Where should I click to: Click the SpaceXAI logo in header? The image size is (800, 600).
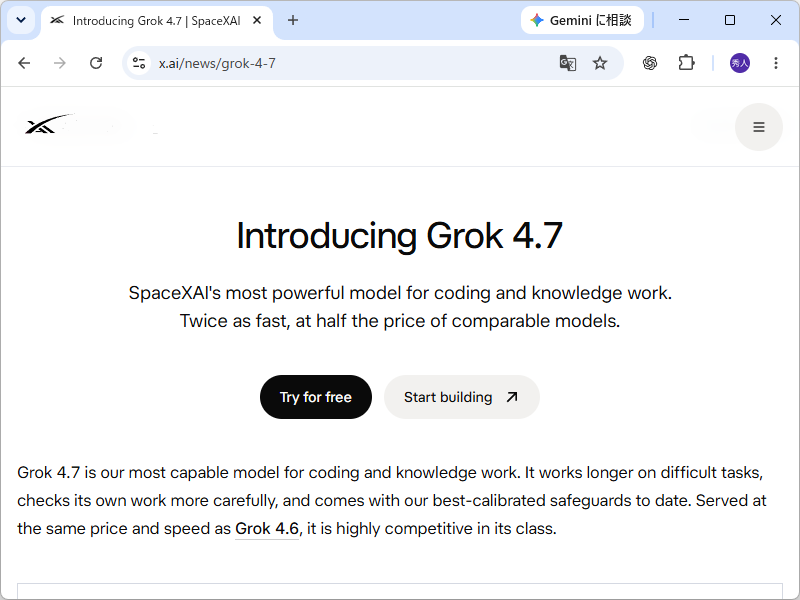tap(49, 124)
